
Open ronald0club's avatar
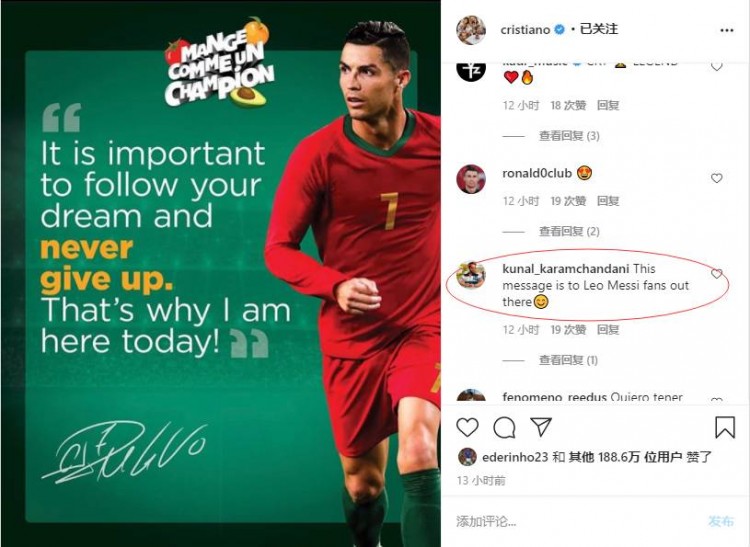click(x=471, y=179)
